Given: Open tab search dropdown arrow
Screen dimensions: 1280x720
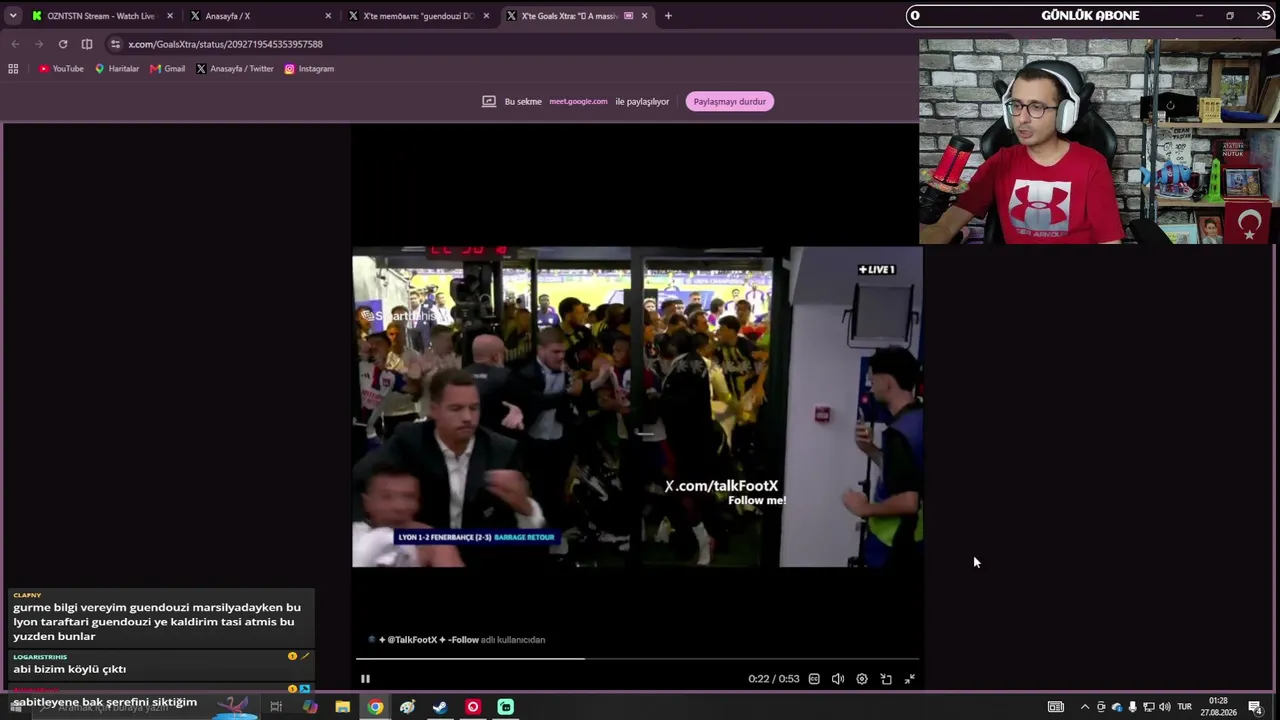Looking at the screenshot, I should [13, 16].
